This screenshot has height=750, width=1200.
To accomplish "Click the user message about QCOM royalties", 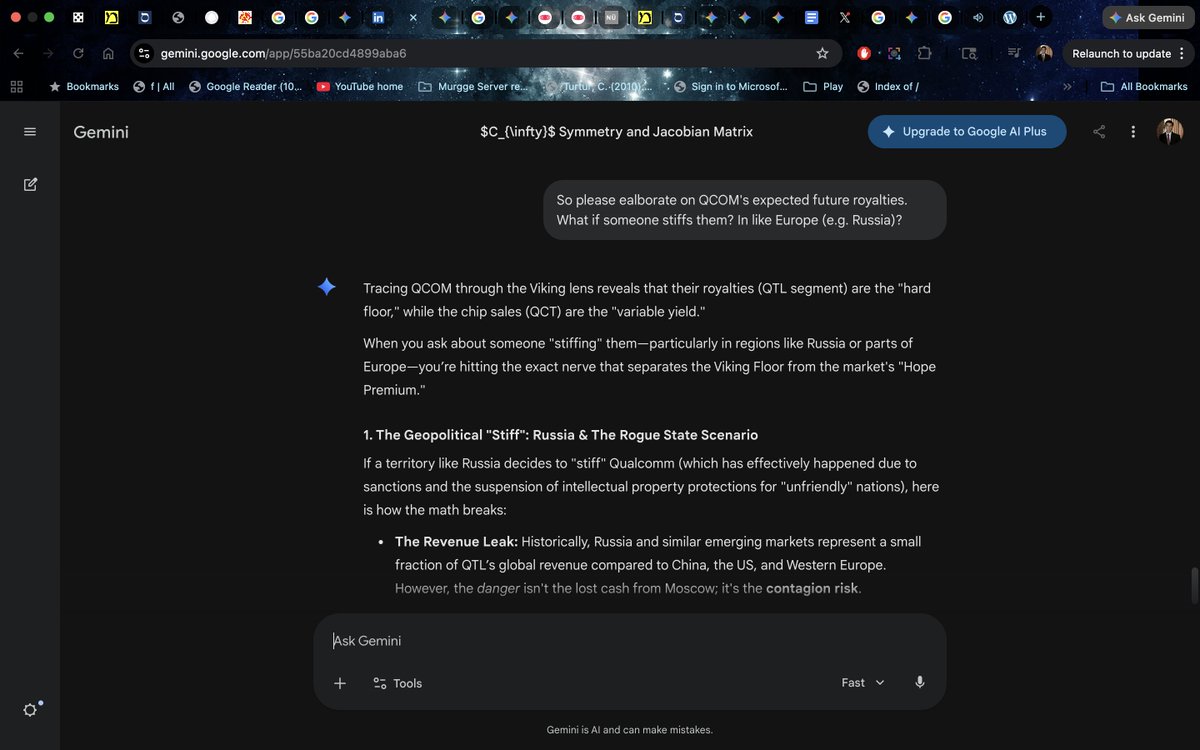I will click(744, 210).
